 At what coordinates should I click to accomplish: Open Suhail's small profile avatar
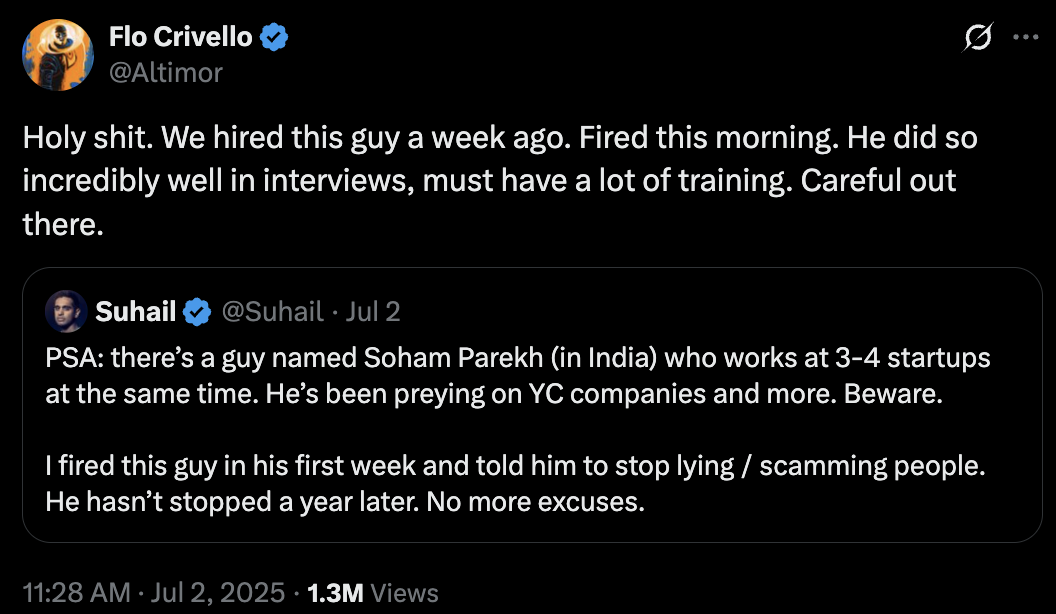coord(66,312)
